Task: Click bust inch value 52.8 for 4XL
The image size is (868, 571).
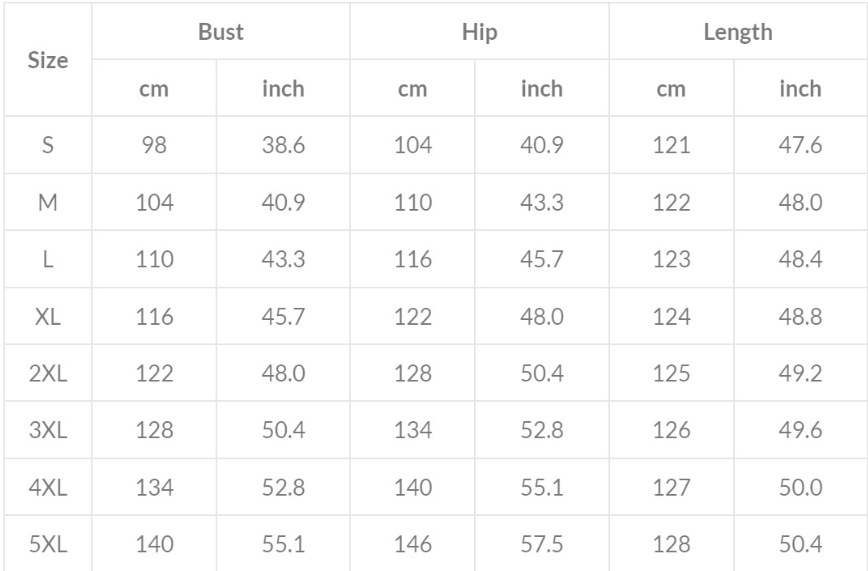Action: [283, 488]
